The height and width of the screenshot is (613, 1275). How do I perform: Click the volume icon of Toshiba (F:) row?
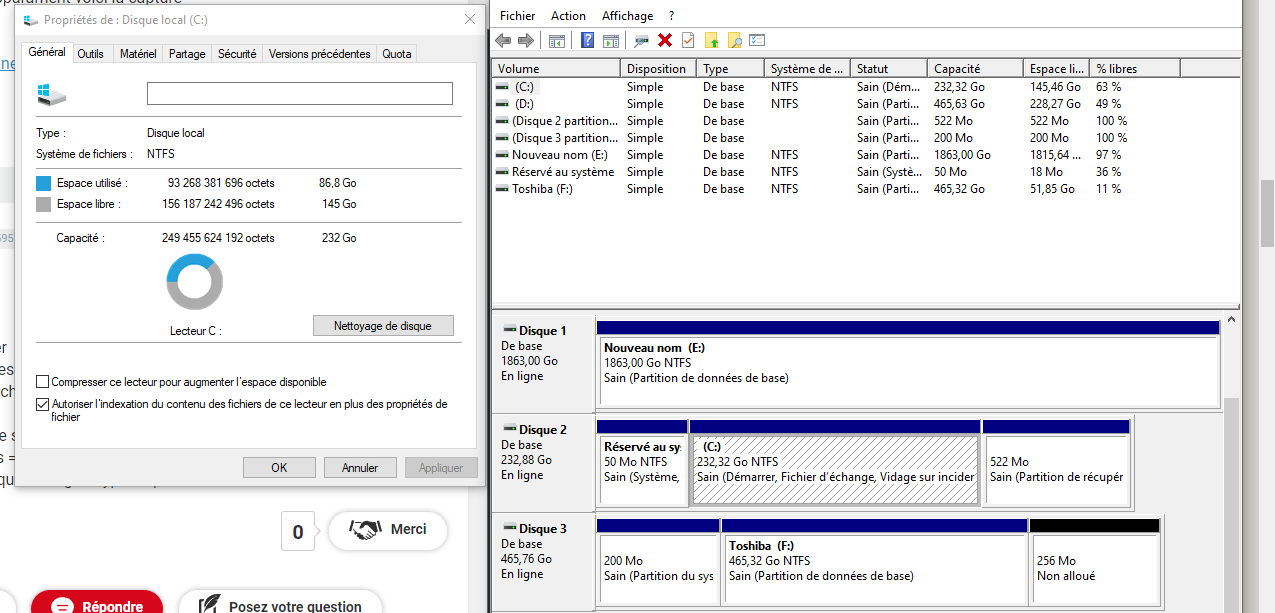(x=502, y=189)
